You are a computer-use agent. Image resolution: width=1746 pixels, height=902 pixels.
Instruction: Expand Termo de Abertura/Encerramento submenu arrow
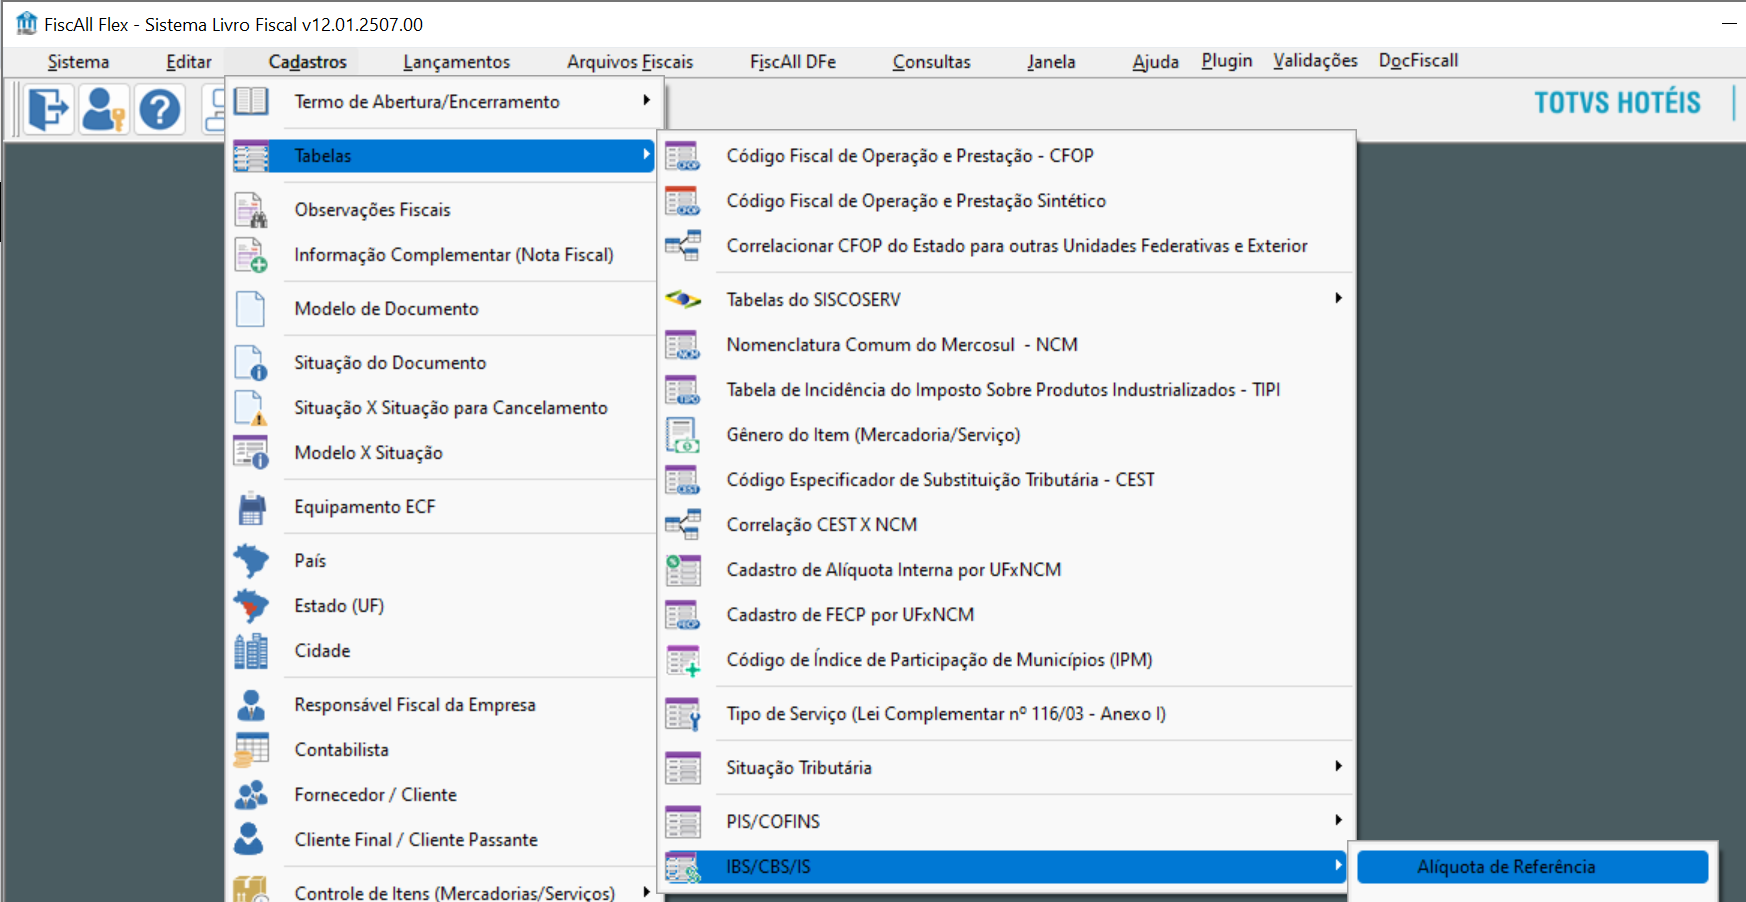pos(646,100)
